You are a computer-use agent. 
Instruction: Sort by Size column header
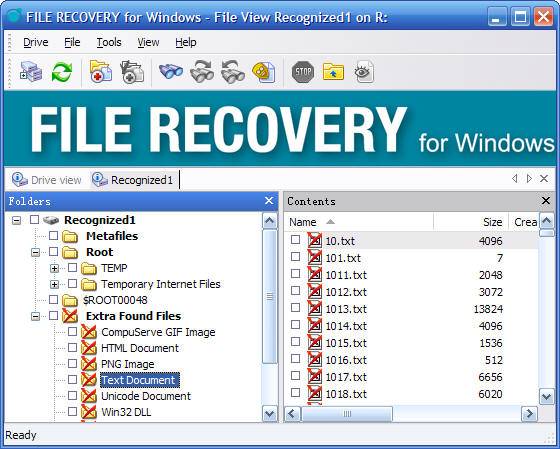pos(470,222)
